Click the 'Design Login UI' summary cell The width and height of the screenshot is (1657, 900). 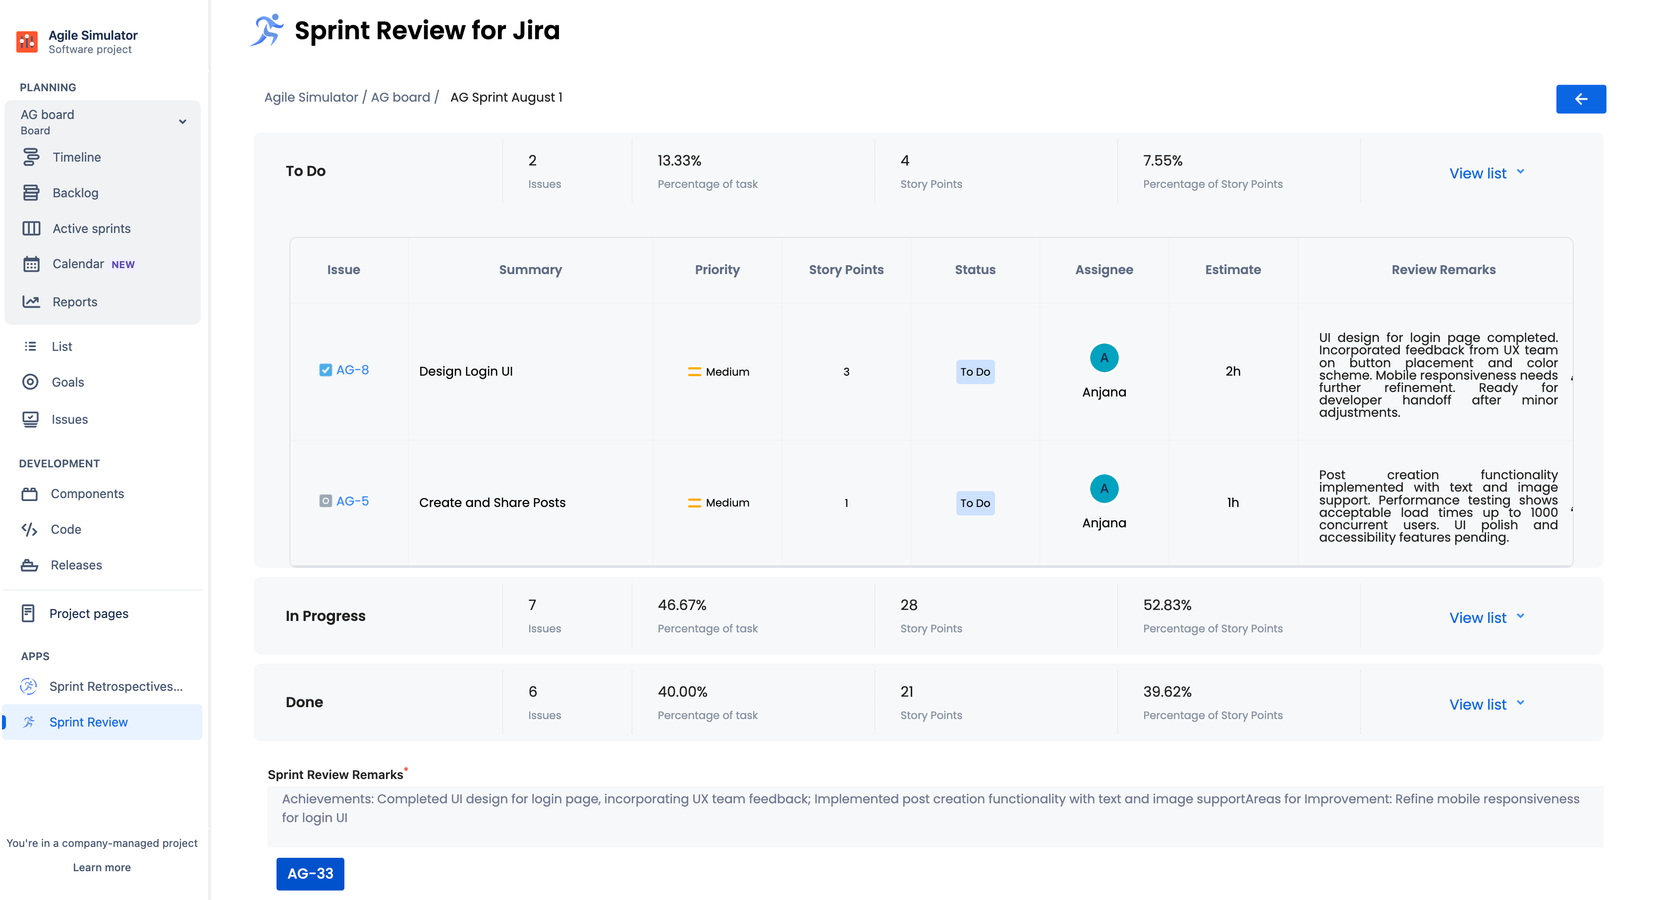point(466,372)
